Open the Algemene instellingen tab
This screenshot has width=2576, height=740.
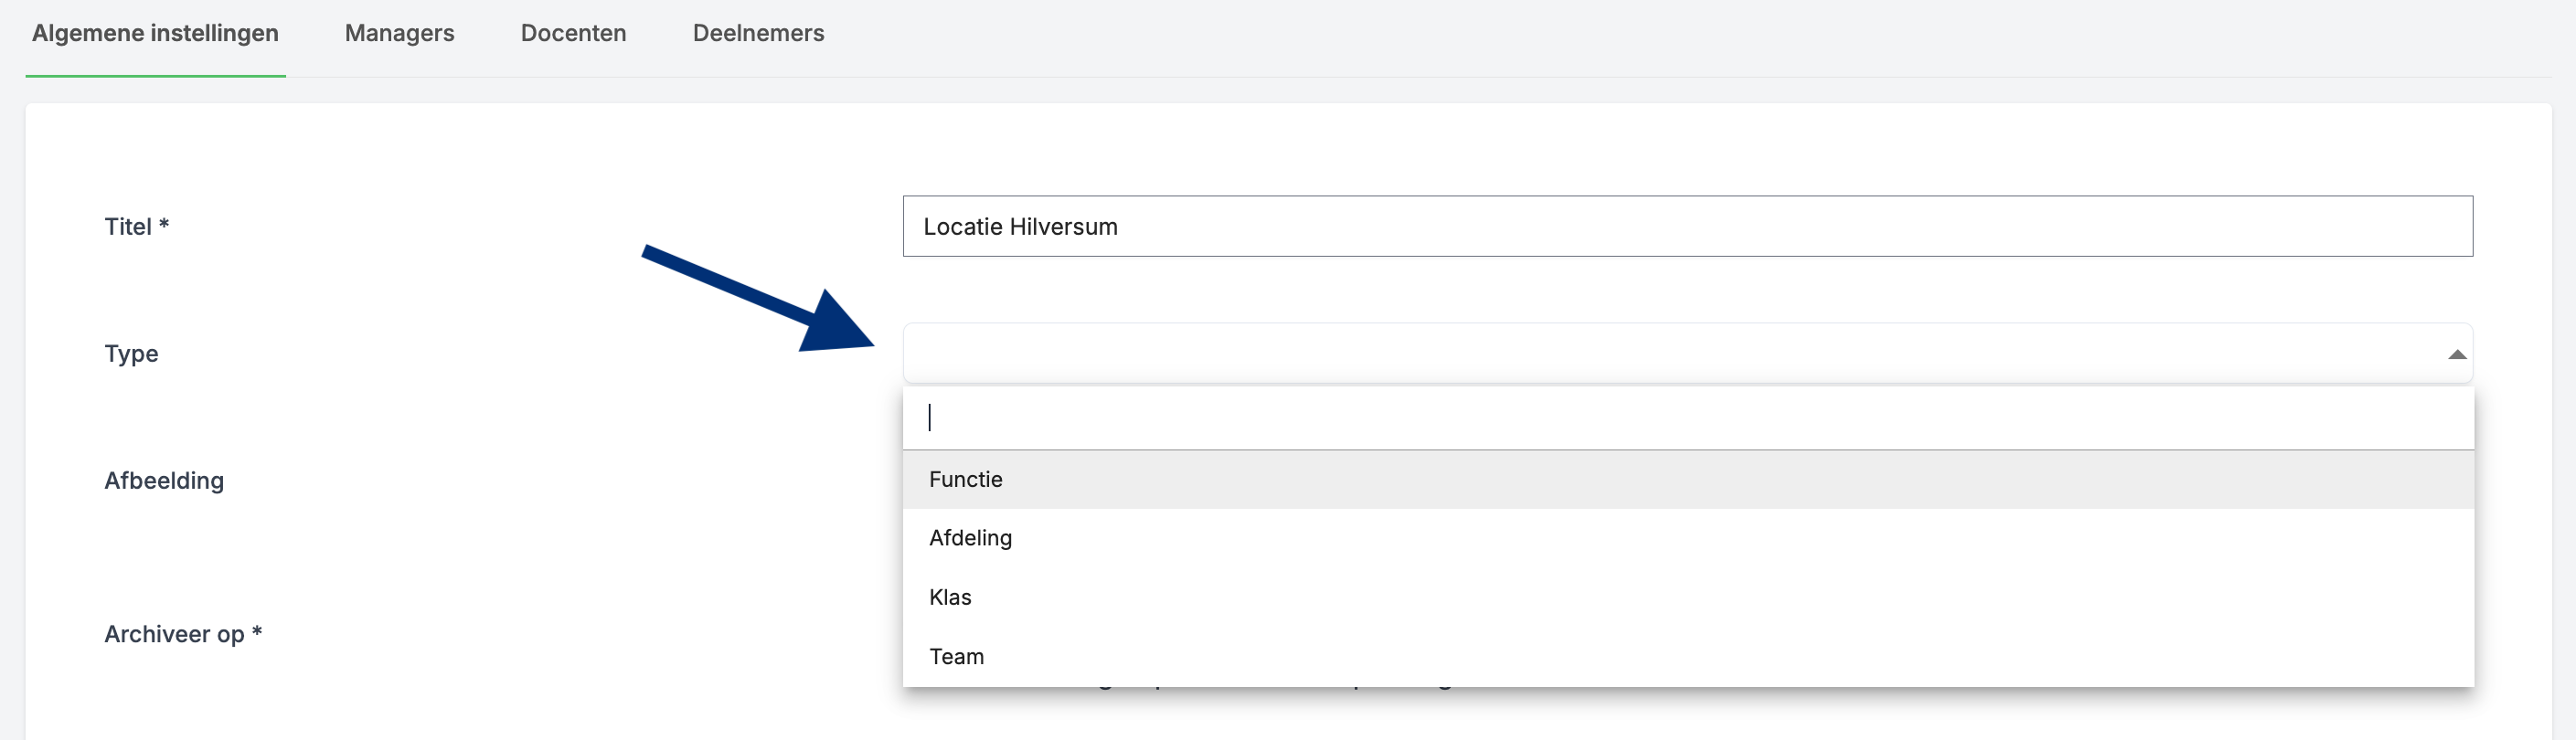[x=155, y=33]
